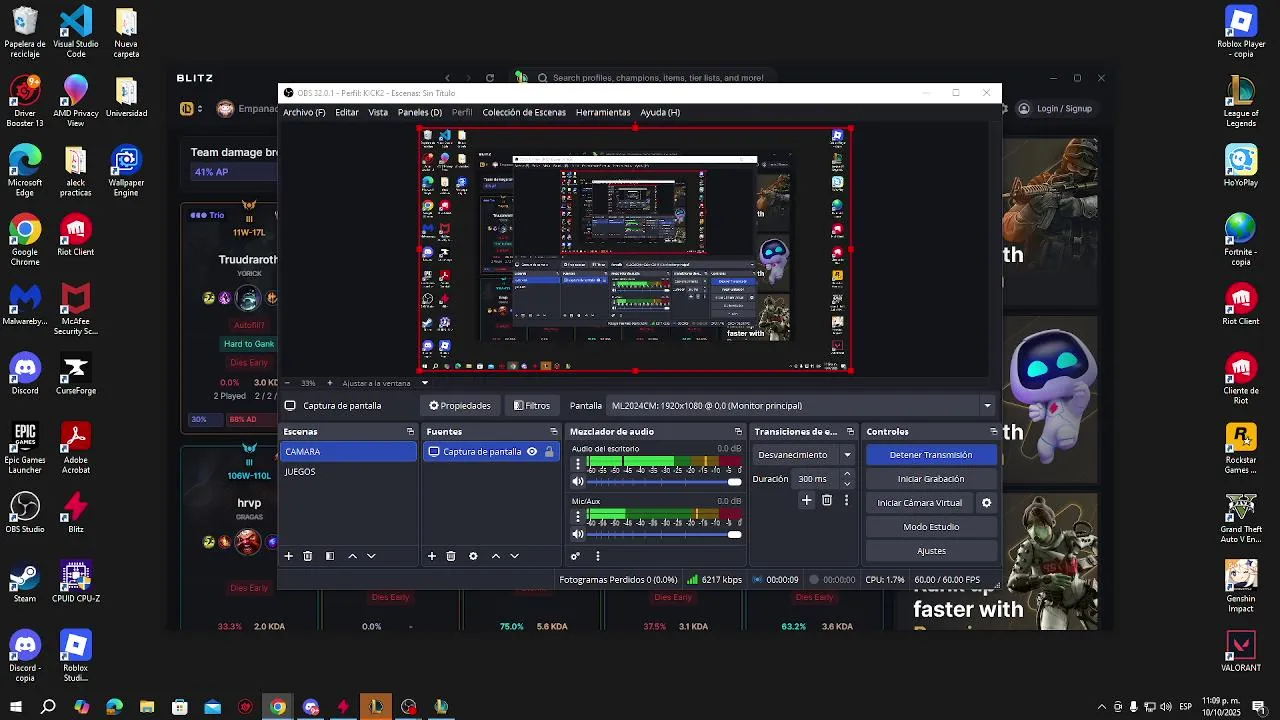
Task: Move source down in Fuentes toolbar
Action: pyautogui.click(x=514, y=556)
